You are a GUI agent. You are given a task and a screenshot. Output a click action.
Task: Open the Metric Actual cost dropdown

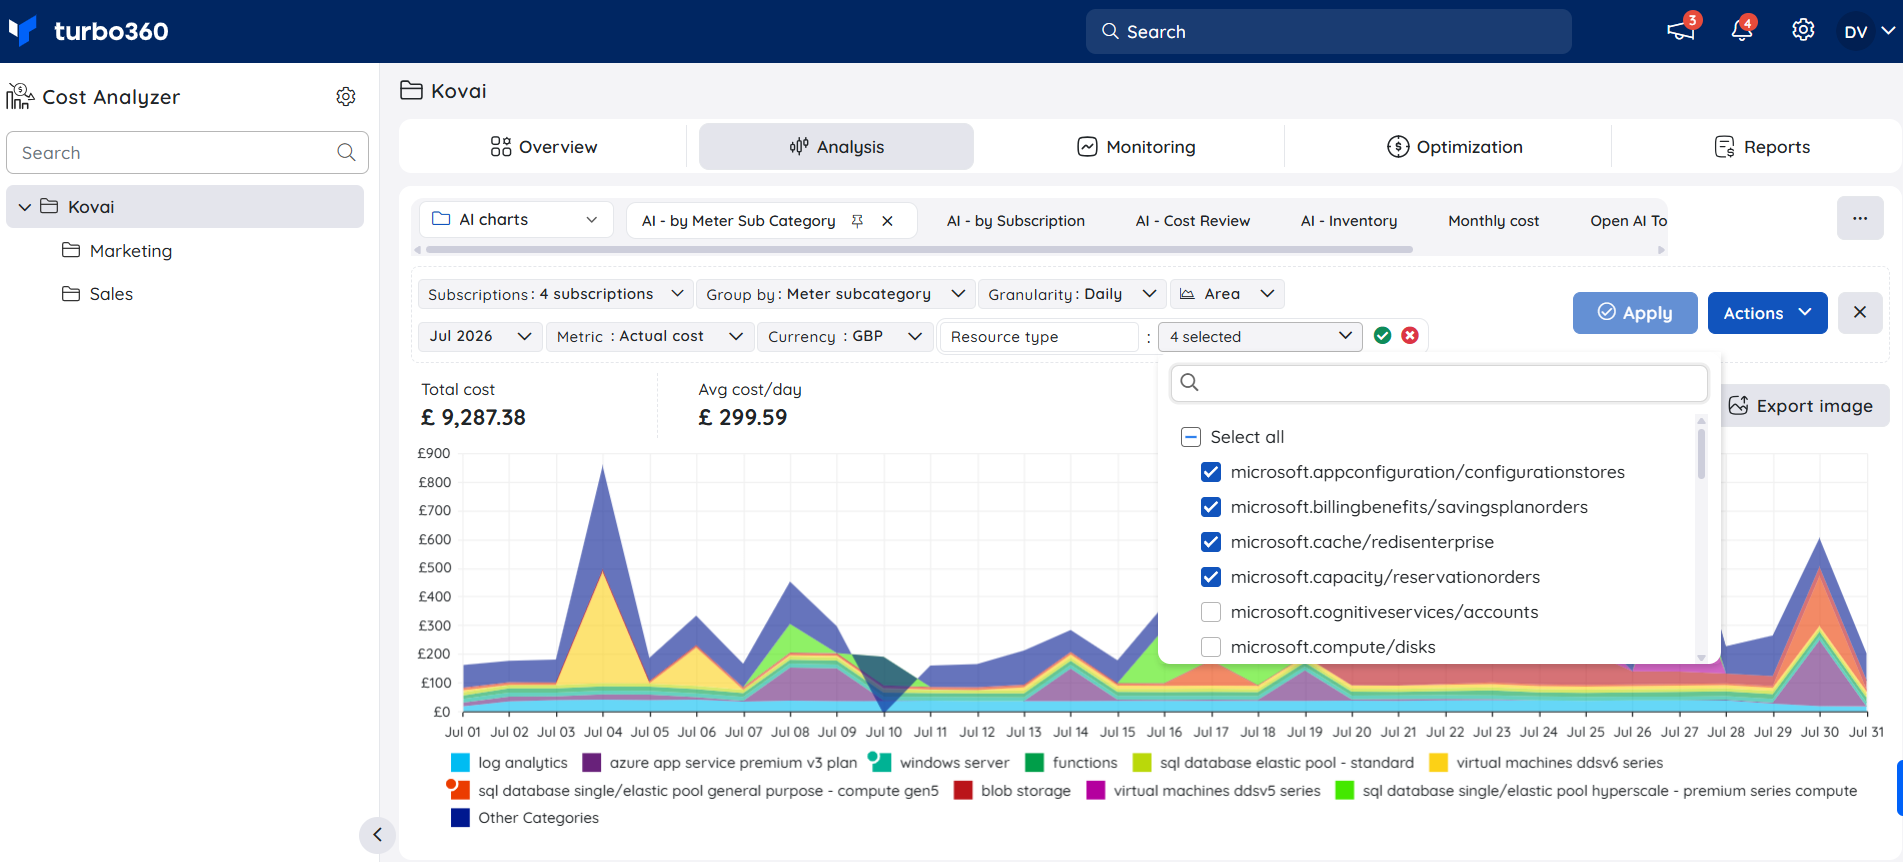[649, 336]
